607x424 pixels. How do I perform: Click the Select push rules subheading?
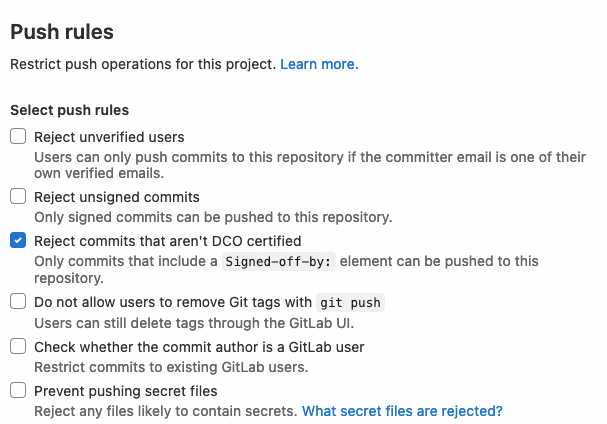70,110
